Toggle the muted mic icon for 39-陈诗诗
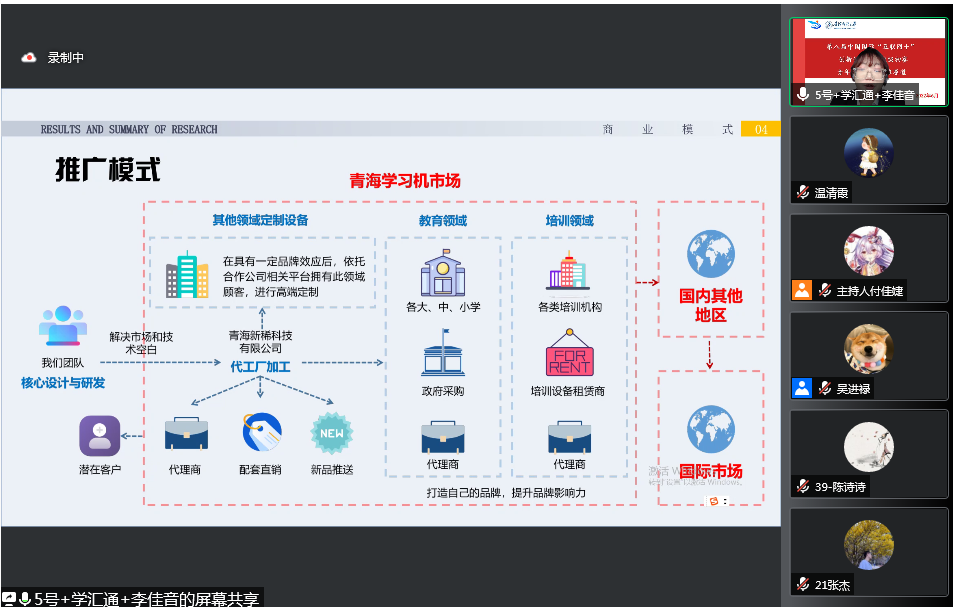Image resolution: width=953 pixels, height=607 pixels. point(802,486)
